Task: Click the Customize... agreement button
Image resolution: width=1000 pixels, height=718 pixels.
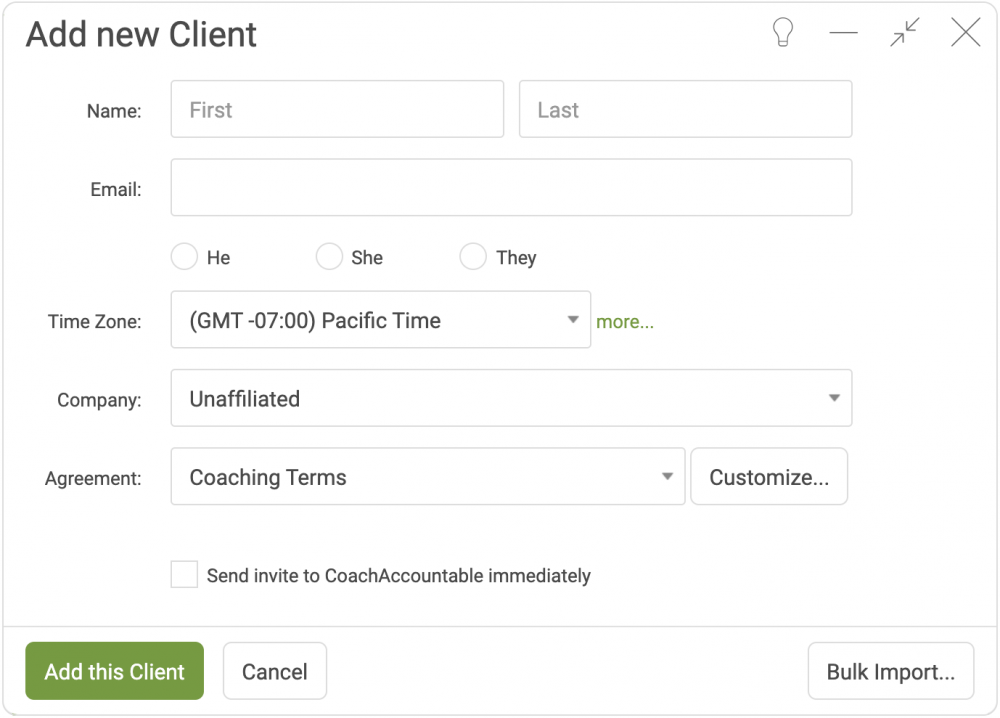Action: pos(769,476)
